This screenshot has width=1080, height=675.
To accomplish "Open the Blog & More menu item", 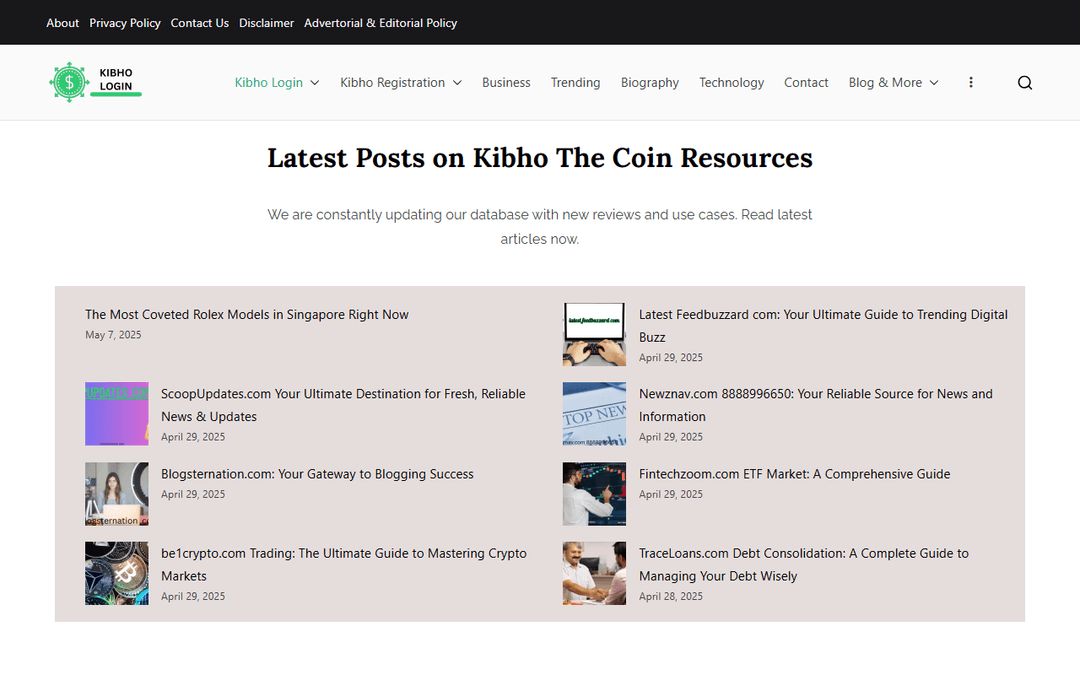I will tap(885, 83).
